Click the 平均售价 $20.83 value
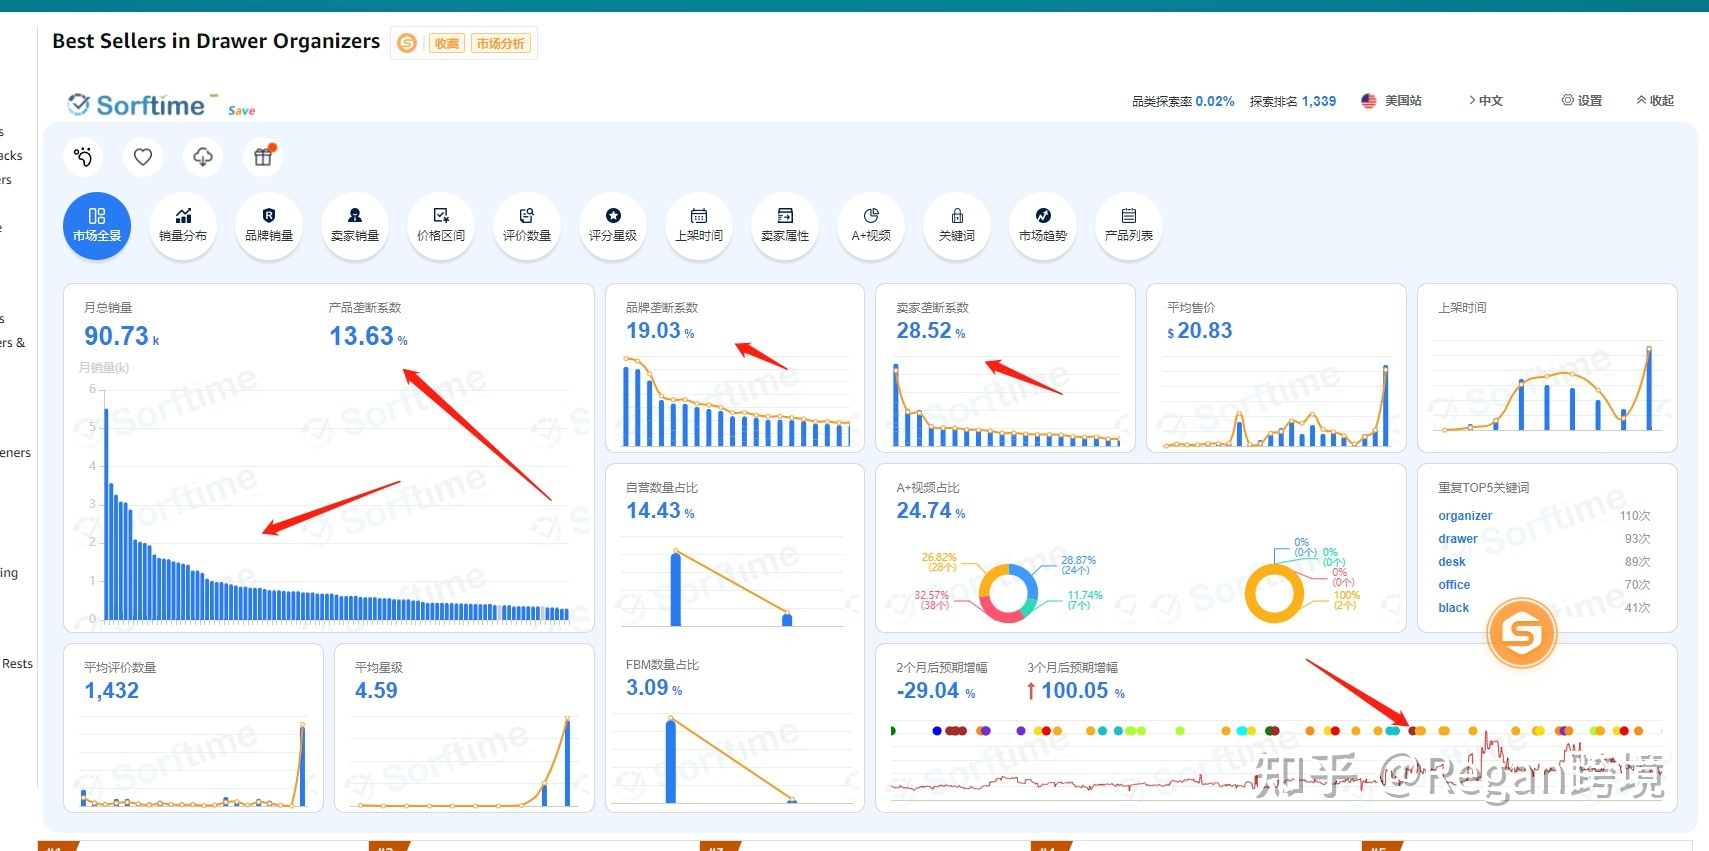The width and height of the screenshot is (1709, 851). tap(1200, 331)
